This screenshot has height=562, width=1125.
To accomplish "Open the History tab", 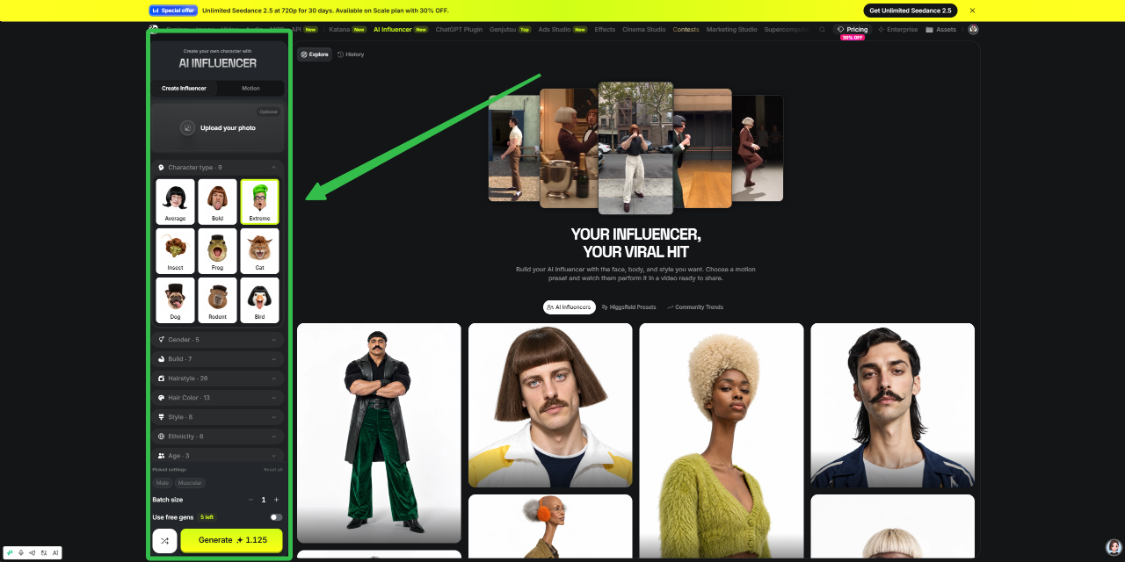I will point(351,55).
